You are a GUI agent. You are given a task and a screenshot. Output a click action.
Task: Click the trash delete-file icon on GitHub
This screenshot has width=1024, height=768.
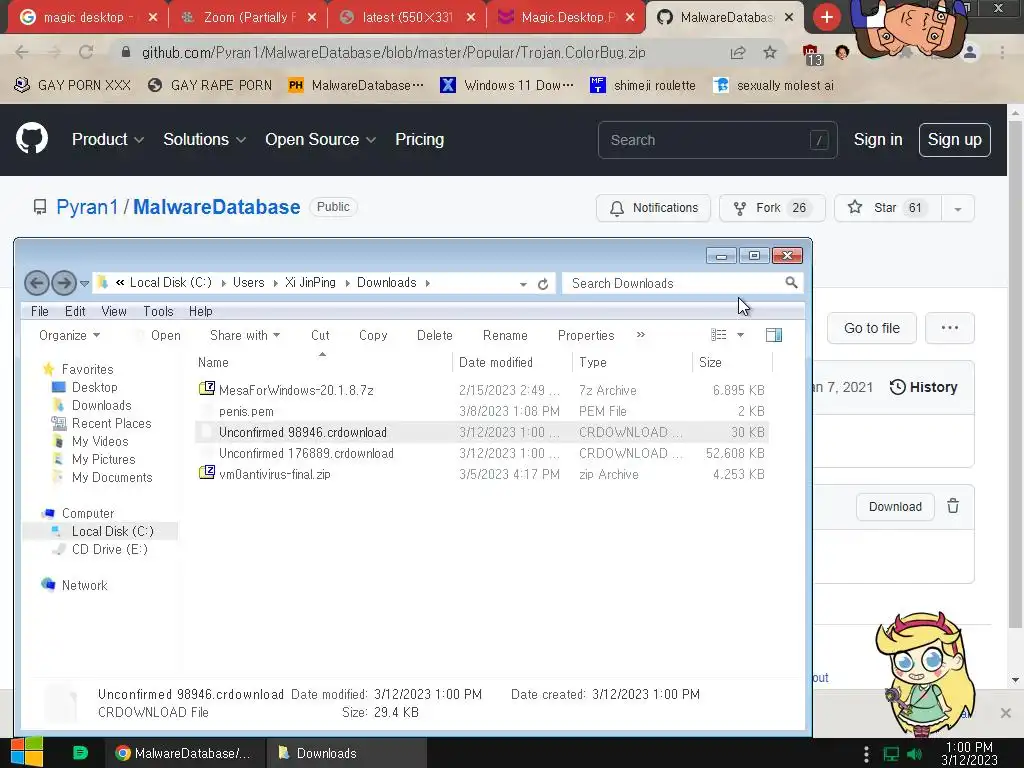click(953, 506)
